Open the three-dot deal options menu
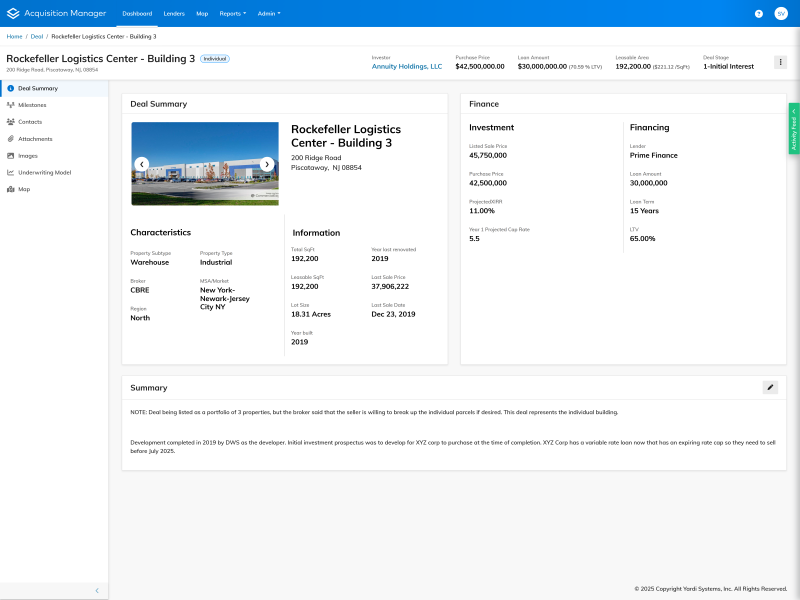Viewport: 800px width, 600px height. coord(780,62)
